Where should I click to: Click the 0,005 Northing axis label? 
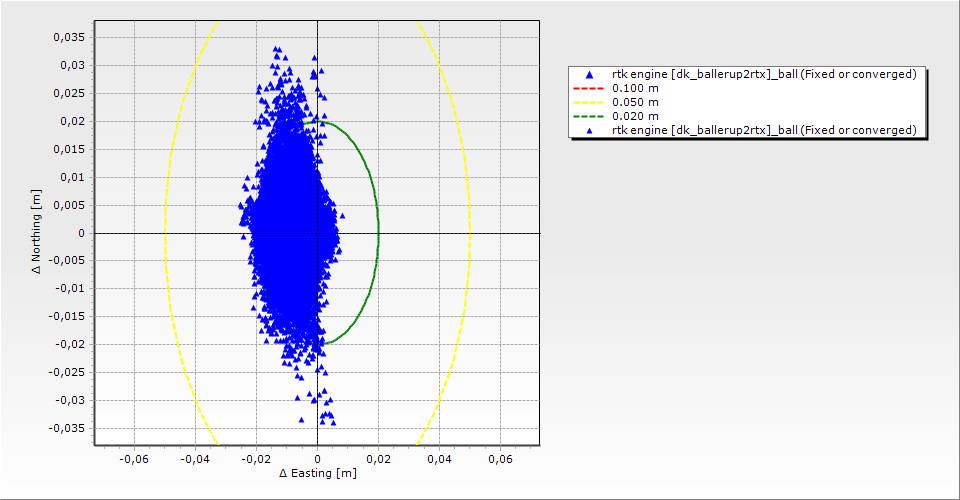69,205
